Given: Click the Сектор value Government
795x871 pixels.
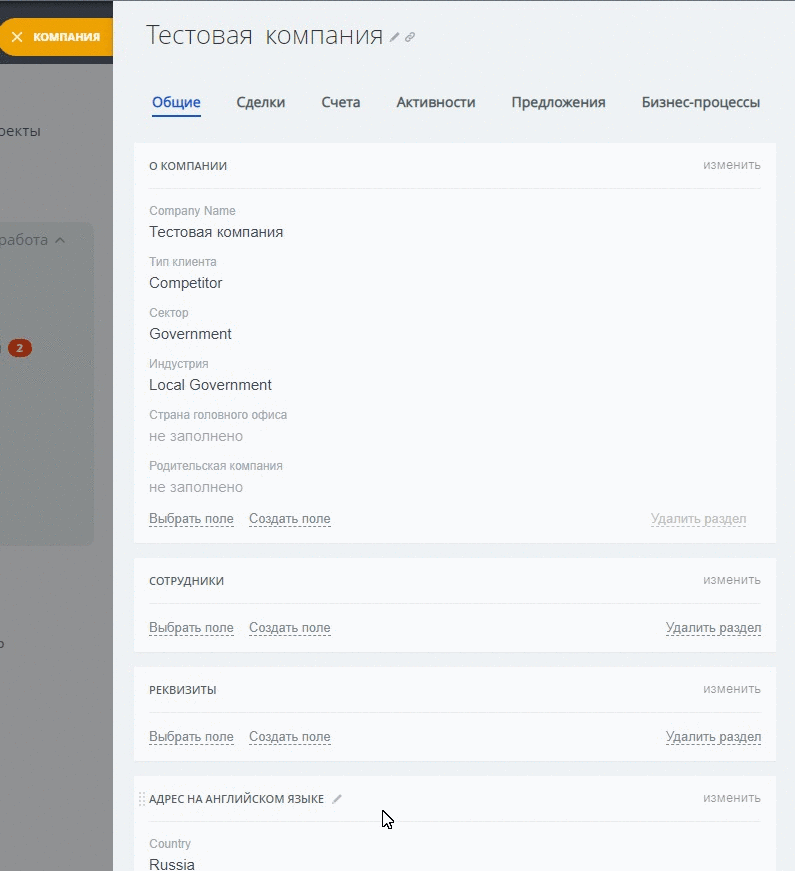Looking at the screenshot, I should point(190,334).
